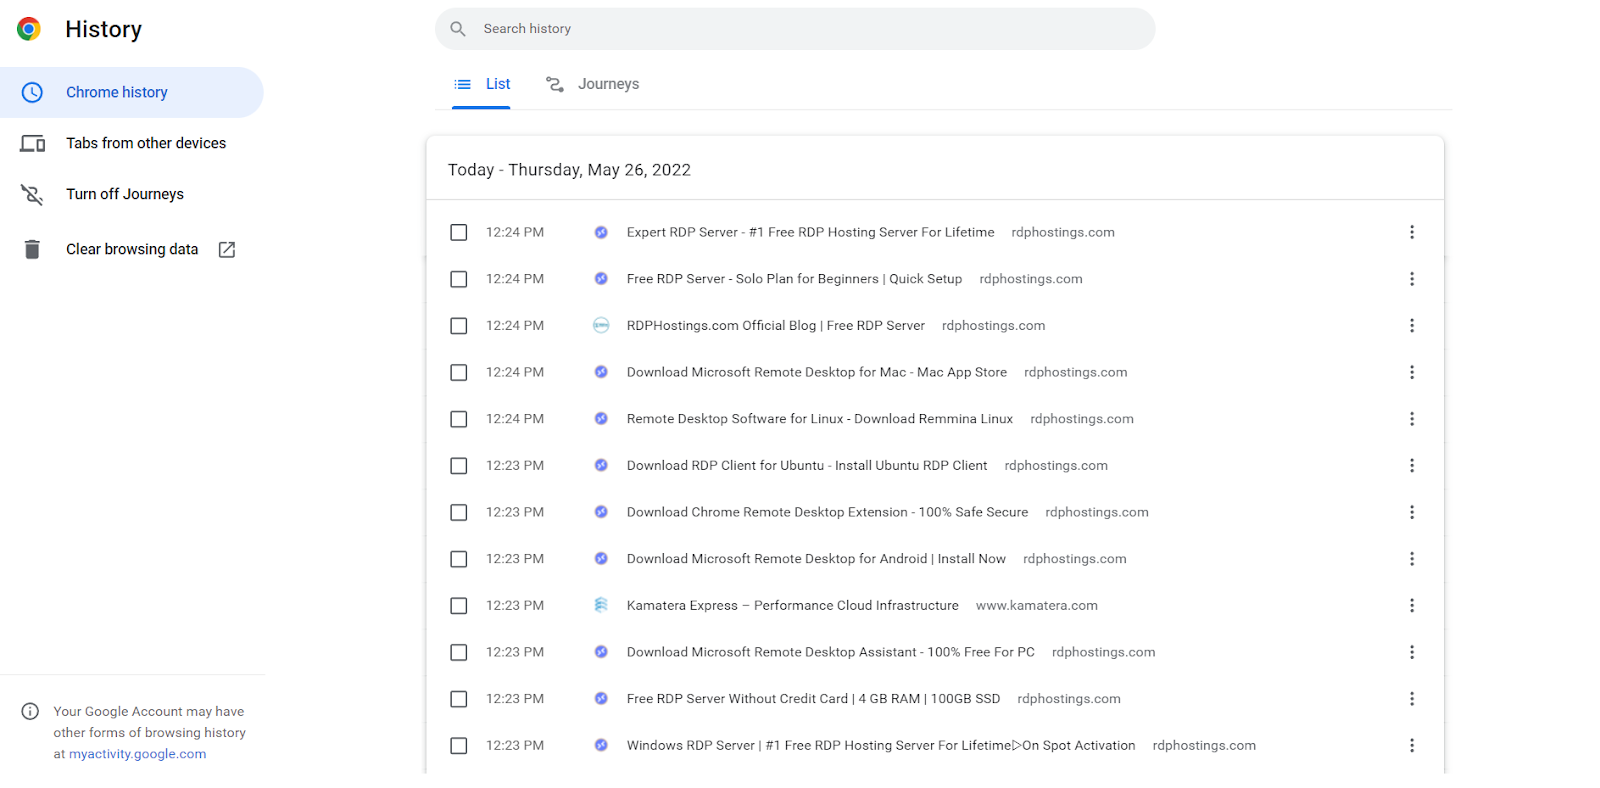Click the external link icon beside Clear browsing data
The image size is (1600, 788).
227,249
